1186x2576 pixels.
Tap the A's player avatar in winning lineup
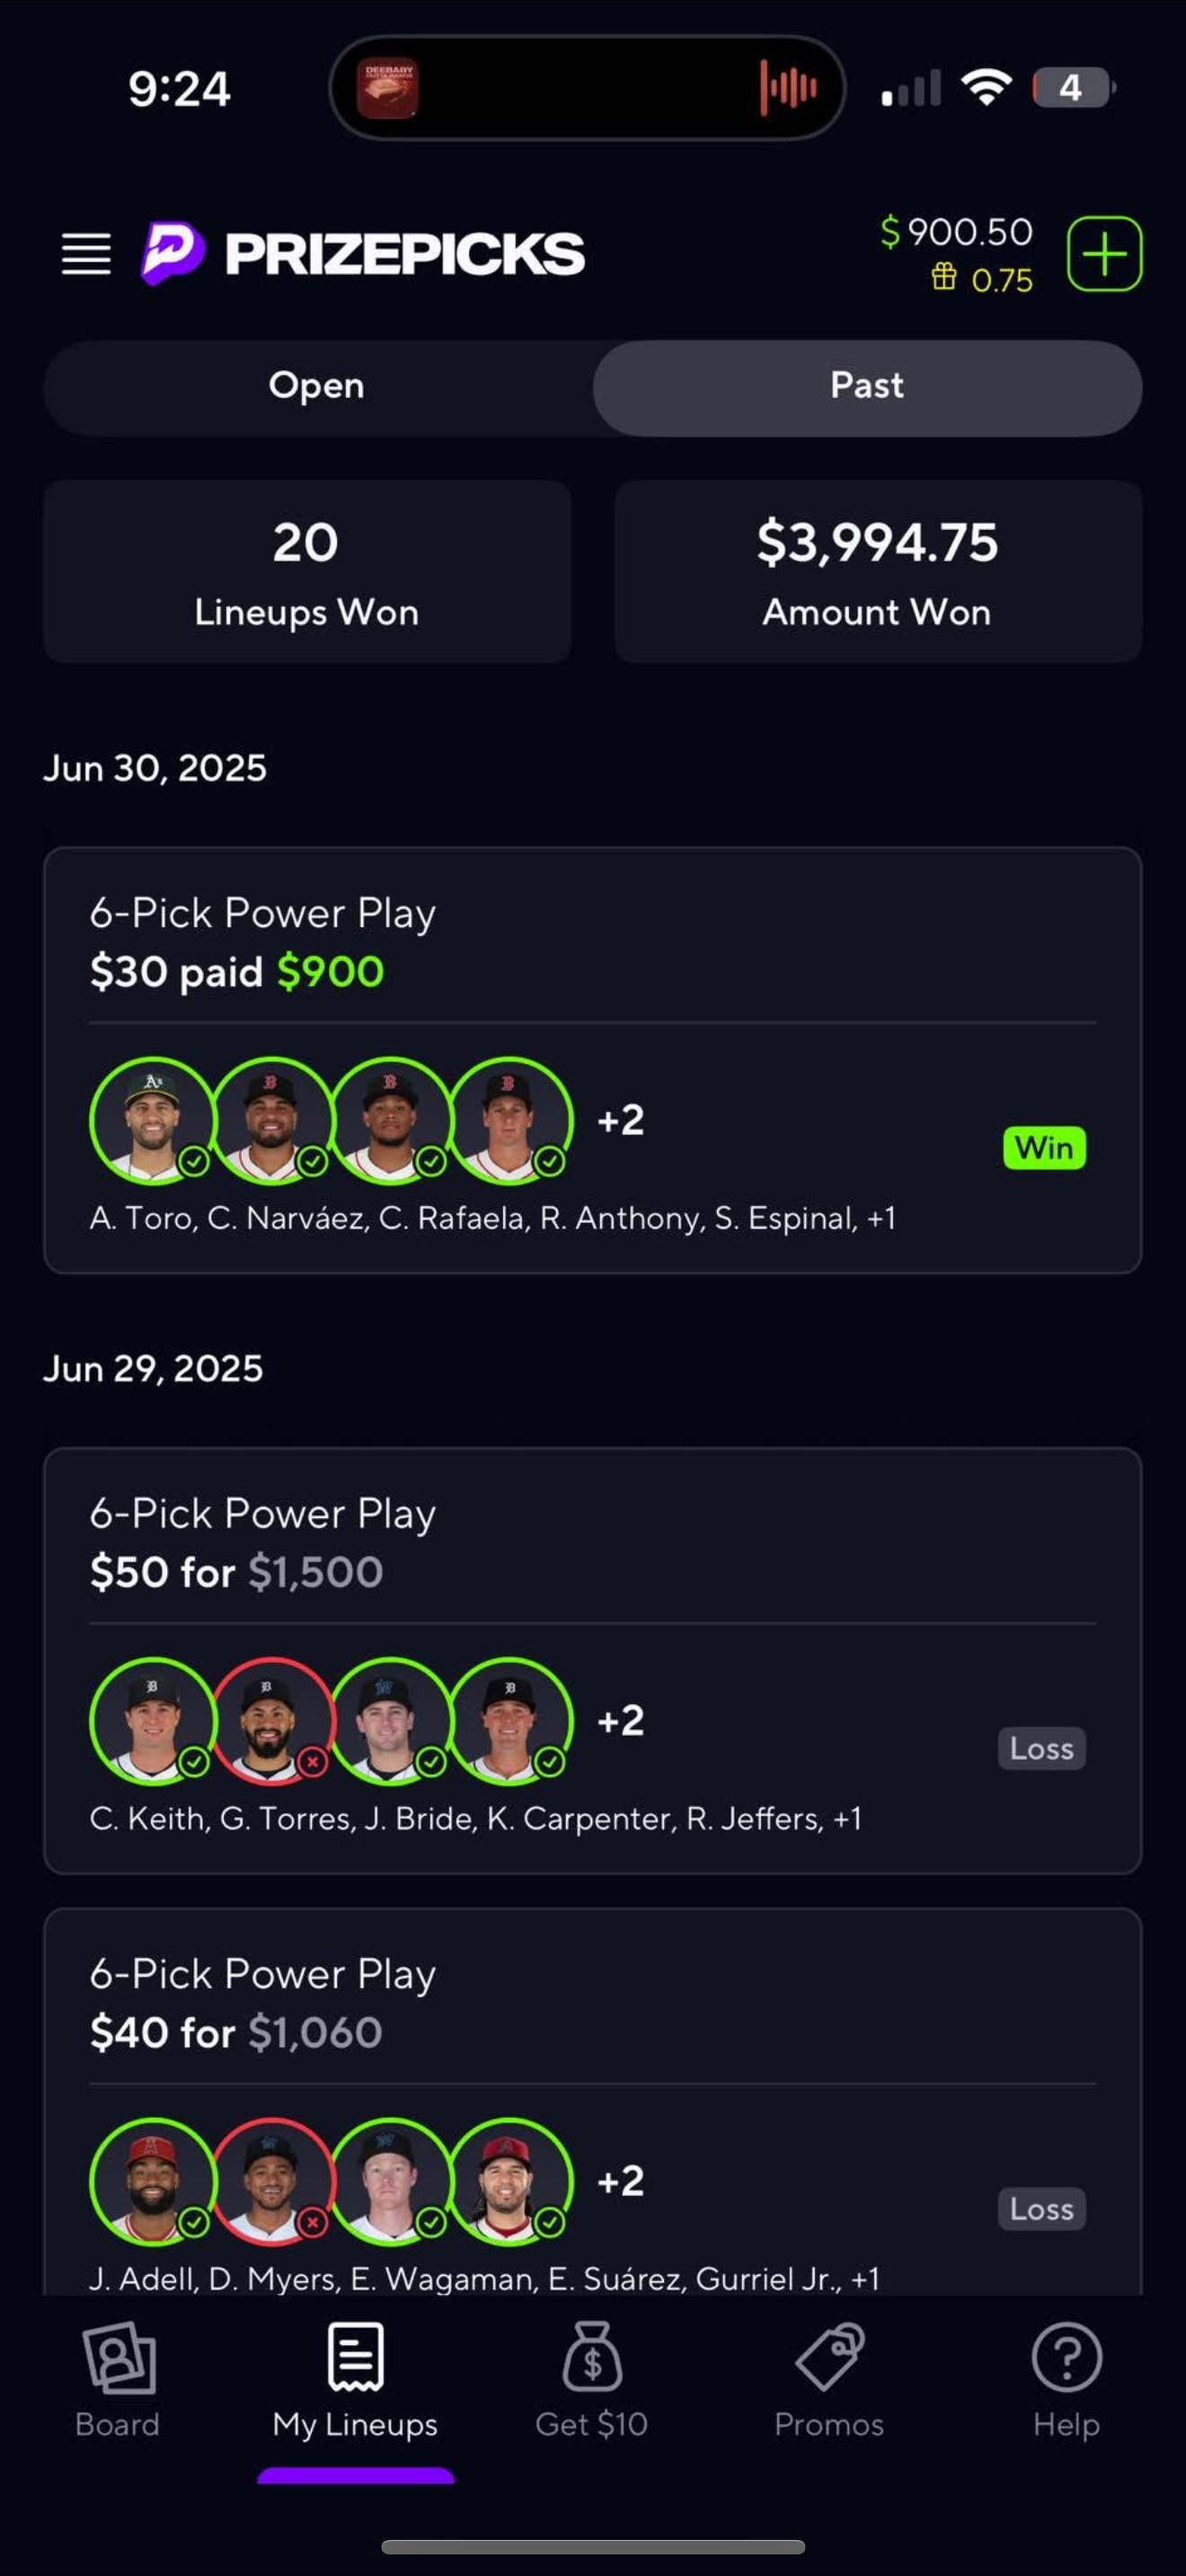[152, 1120]
